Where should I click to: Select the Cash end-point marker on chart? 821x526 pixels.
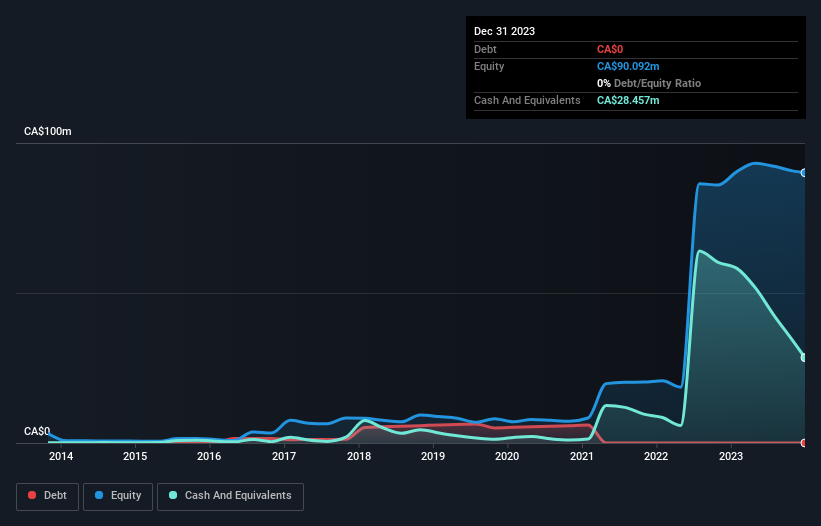tap(804, 357)
